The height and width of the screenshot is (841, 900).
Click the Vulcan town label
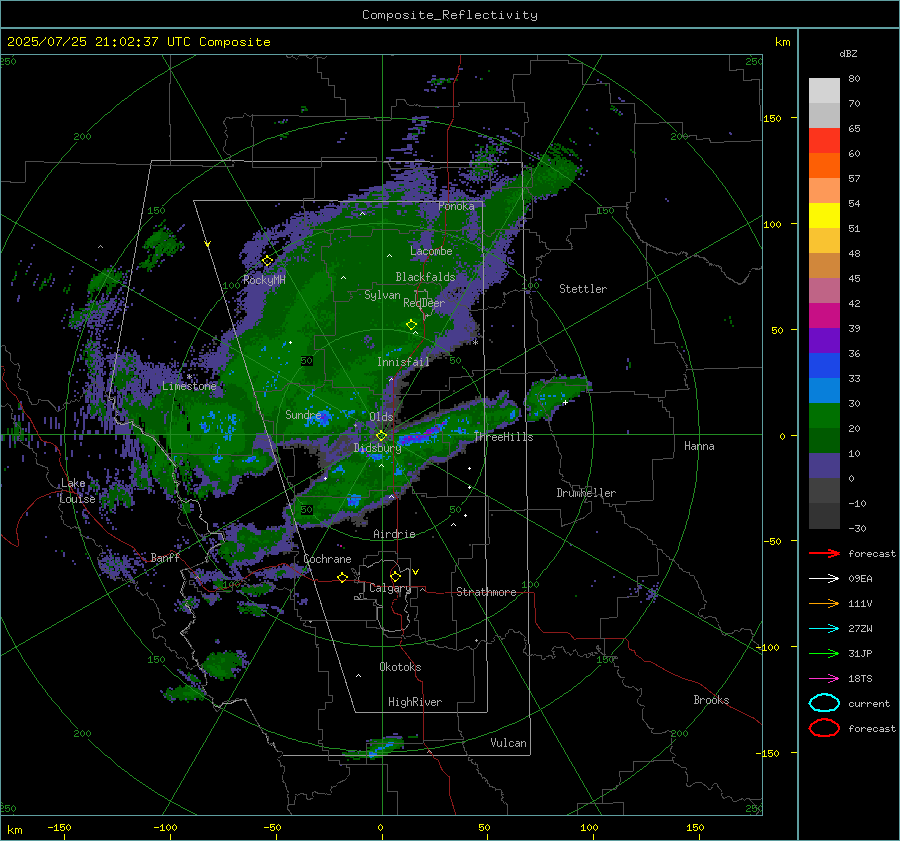[508, 743]
